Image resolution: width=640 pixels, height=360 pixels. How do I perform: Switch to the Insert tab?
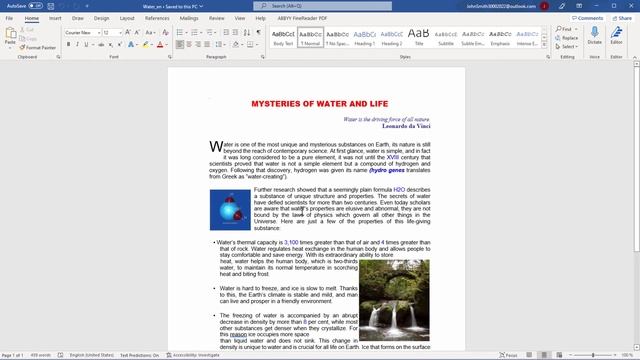(55, 18)
